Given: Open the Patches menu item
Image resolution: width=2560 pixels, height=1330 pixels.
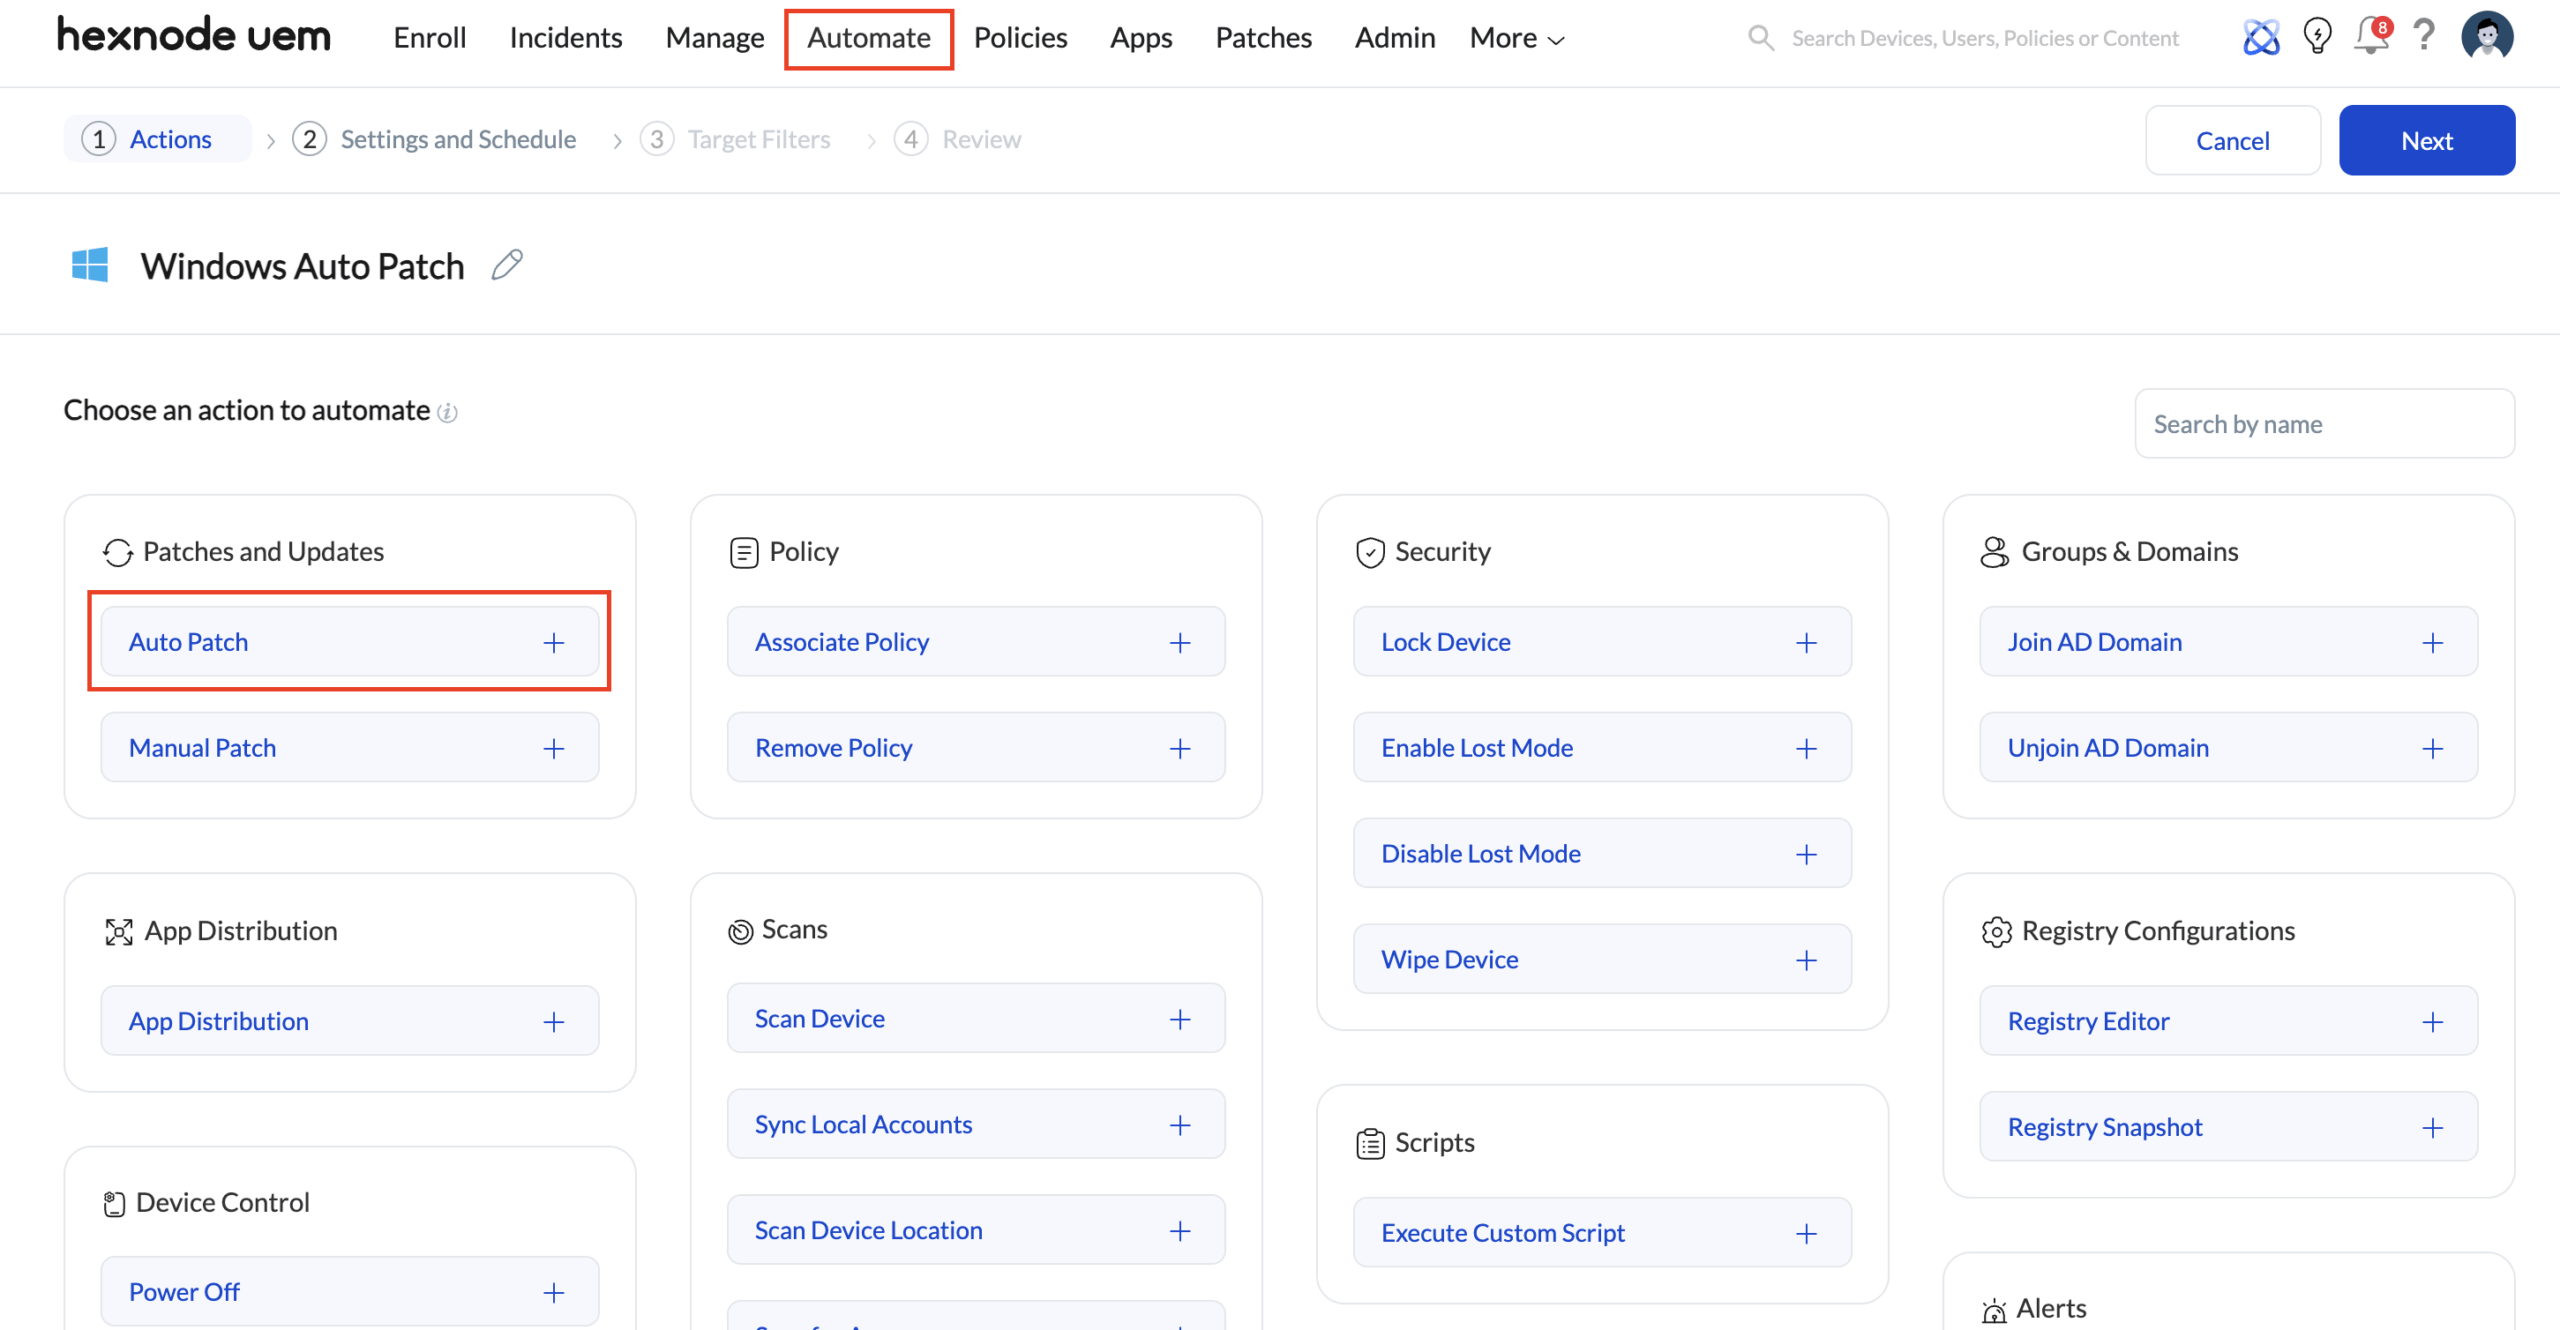Looking at the screenshot, I should [1263, 38].
